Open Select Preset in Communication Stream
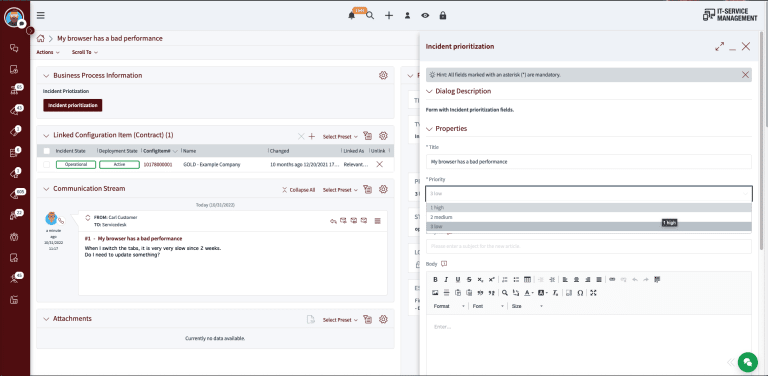The height and width of the screenshot is (376, 768). 340,189
